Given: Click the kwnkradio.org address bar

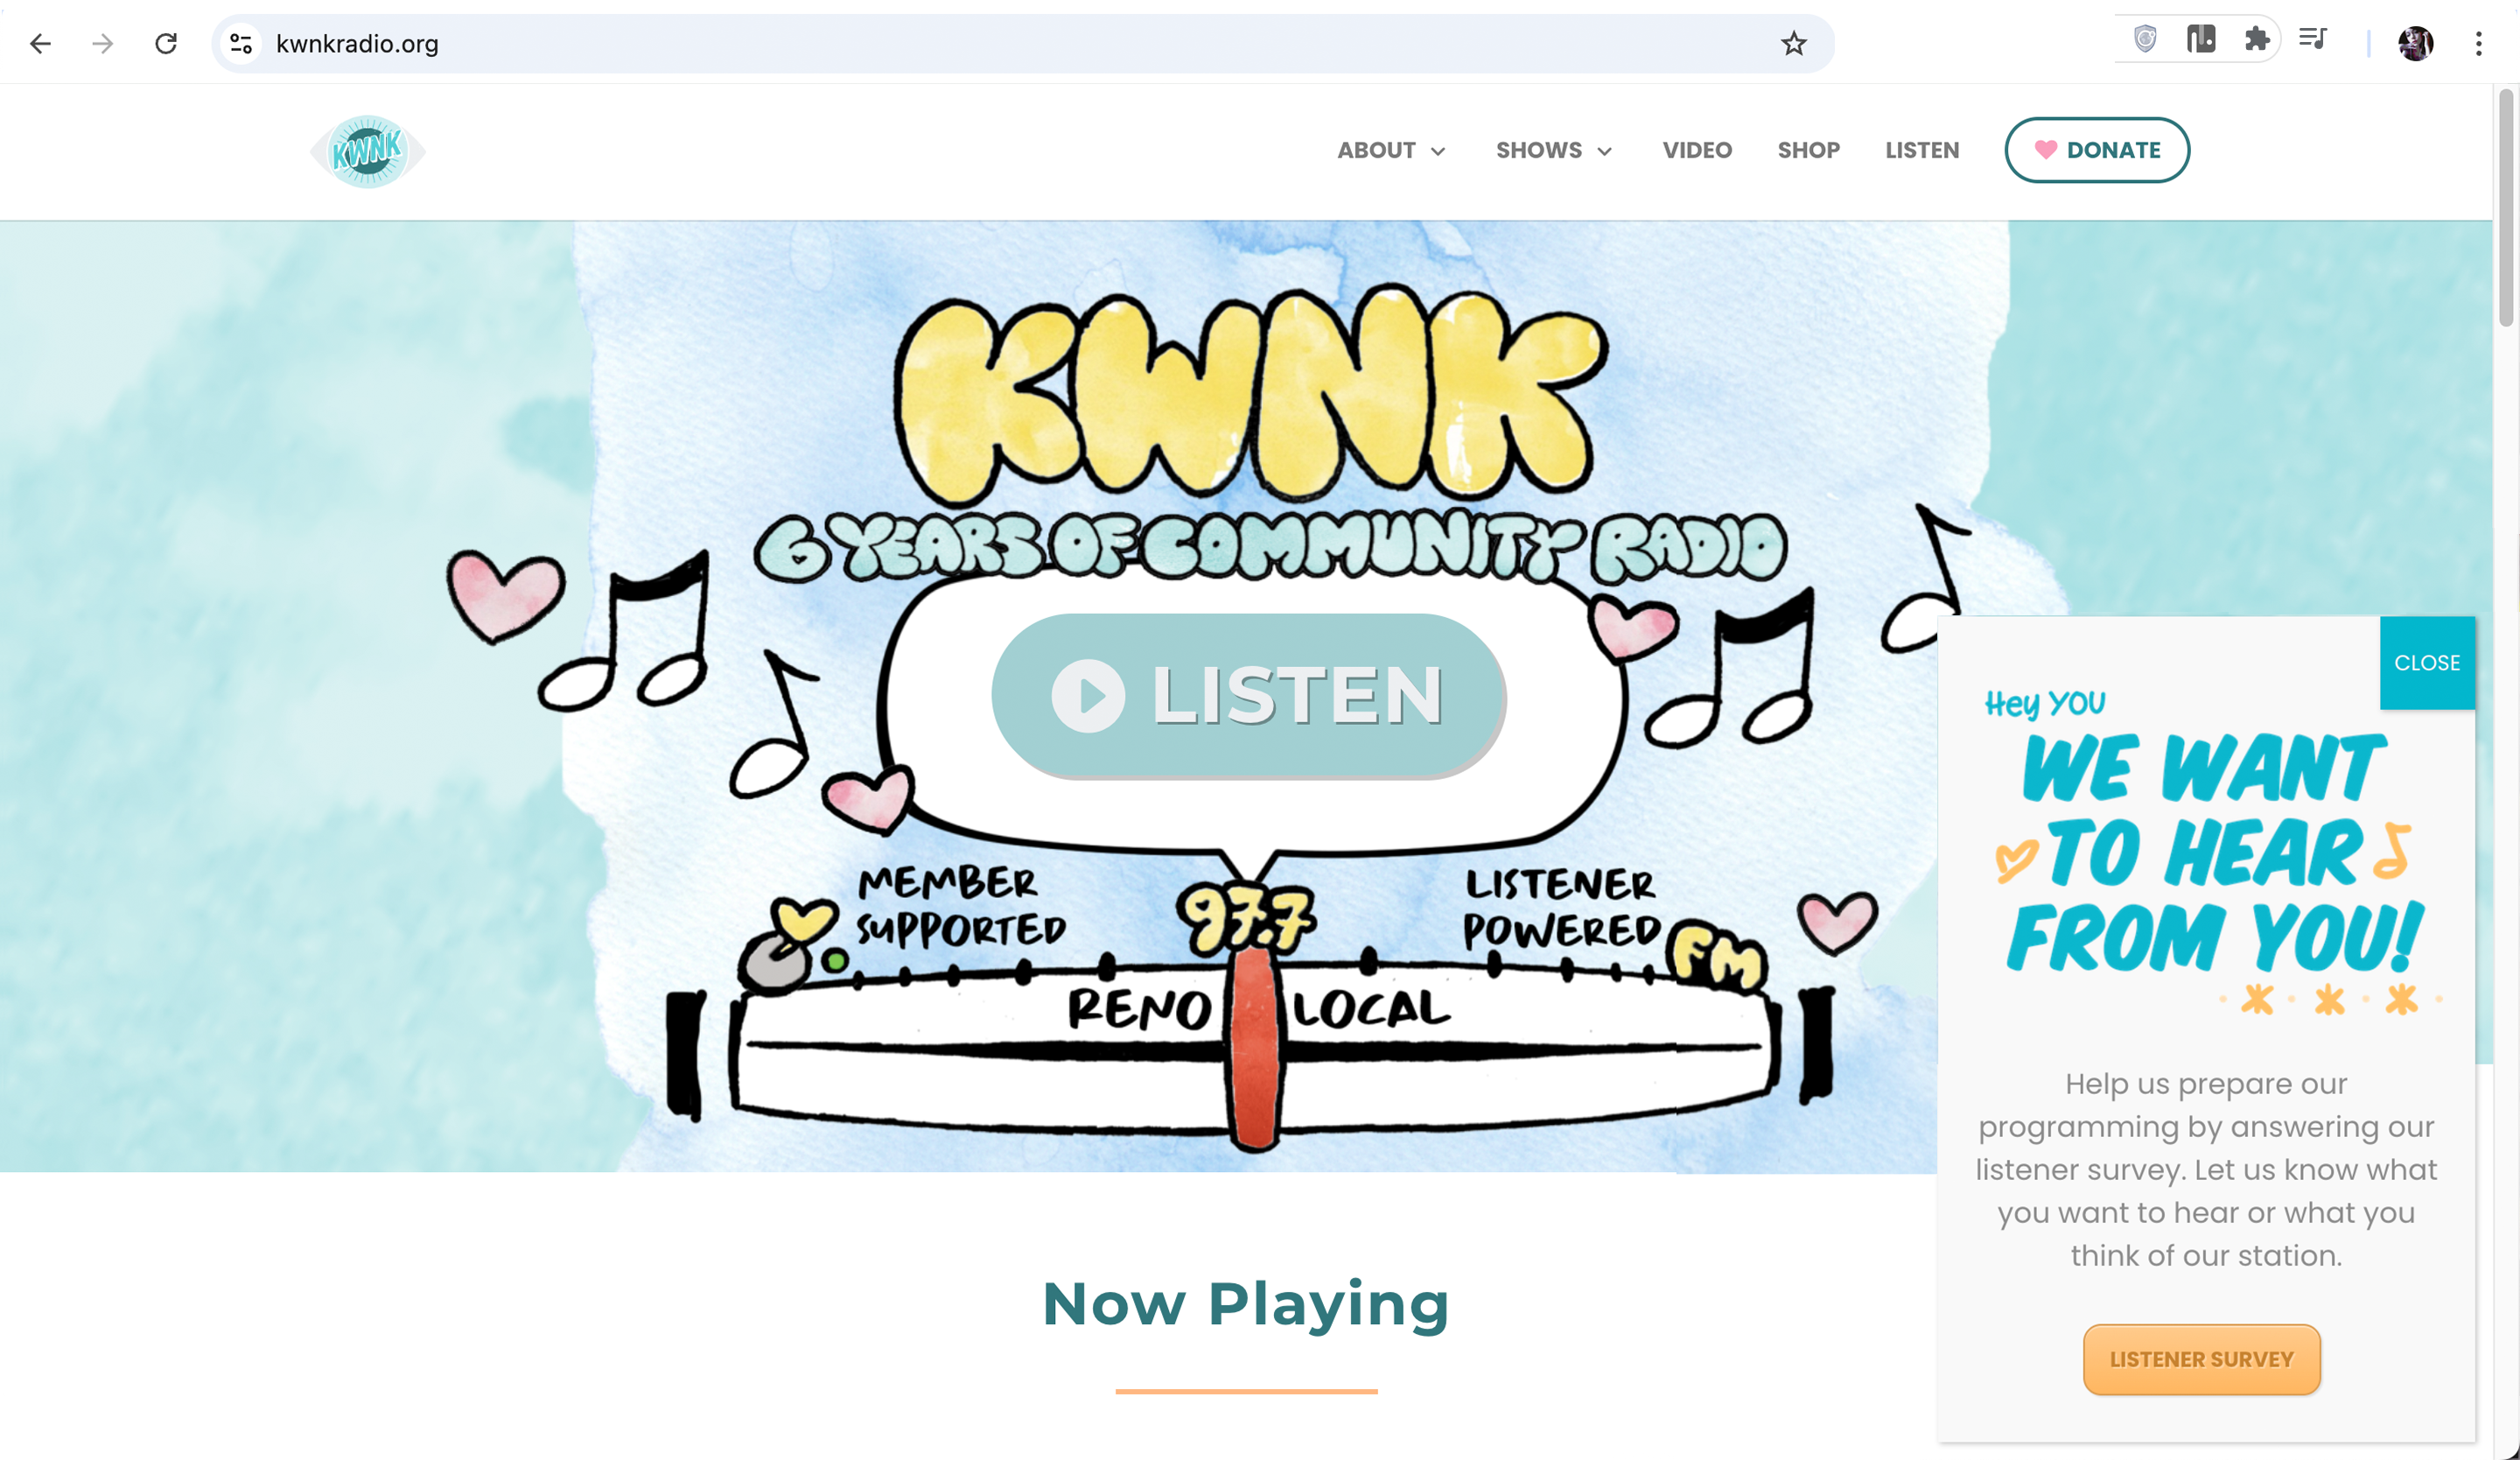Looking at the screenshot, I should point(1000,44).
